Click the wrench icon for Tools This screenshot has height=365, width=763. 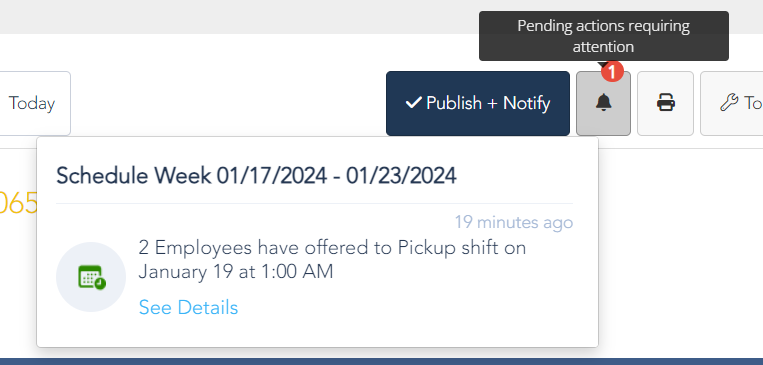click(728, 103)
